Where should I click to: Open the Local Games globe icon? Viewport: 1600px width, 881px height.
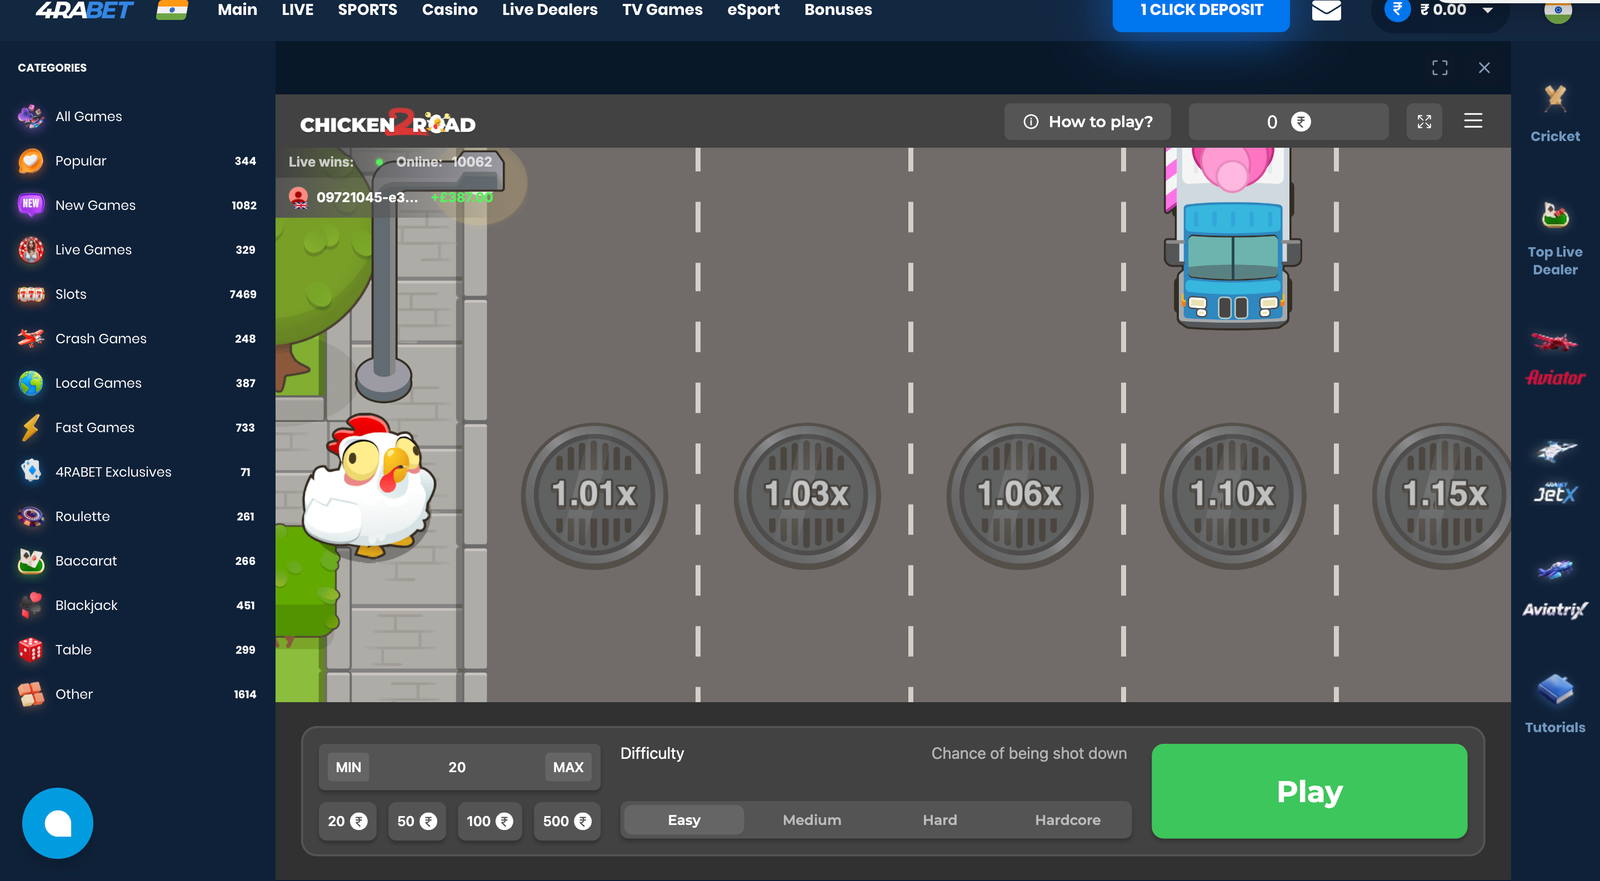click(31, 383)
